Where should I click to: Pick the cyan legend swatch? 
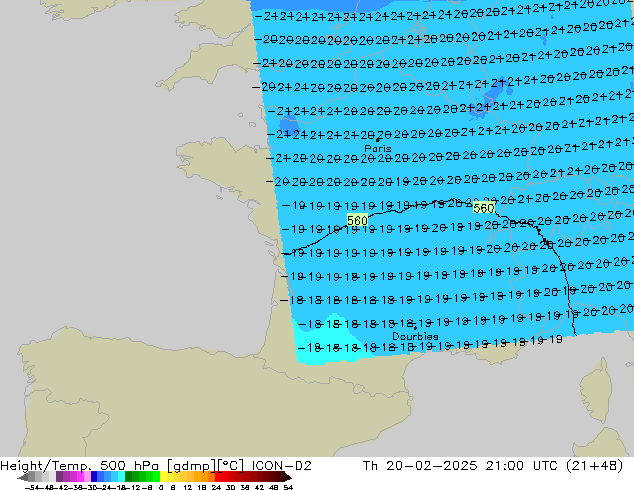[x=122, y=477]
